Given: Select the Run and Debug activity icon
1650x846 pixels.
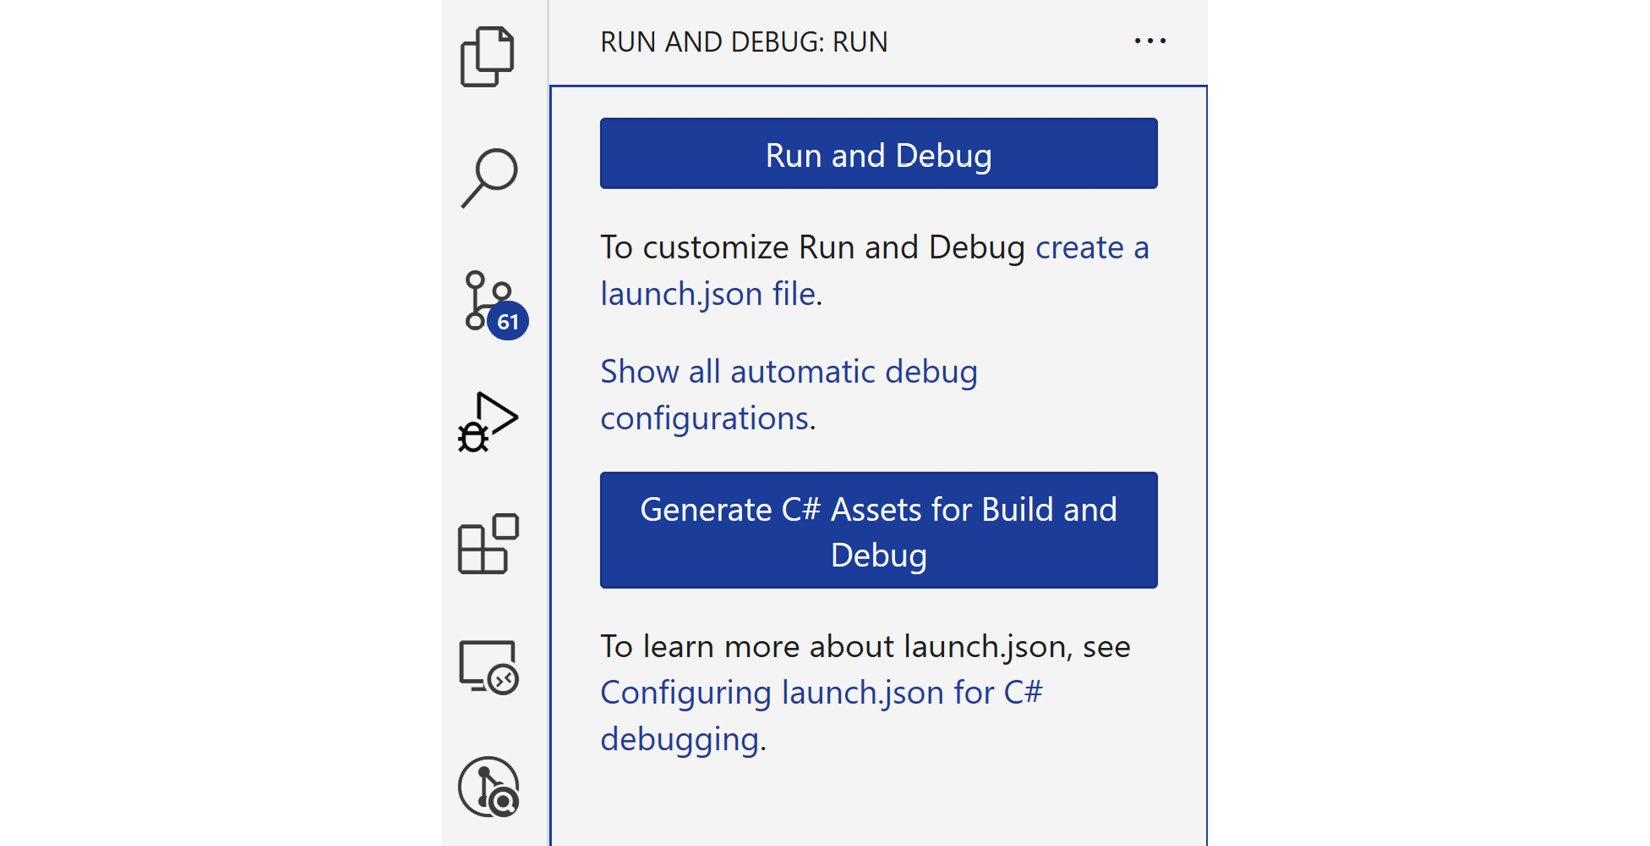Looking at the screenshot, I should tap(488, 422).
